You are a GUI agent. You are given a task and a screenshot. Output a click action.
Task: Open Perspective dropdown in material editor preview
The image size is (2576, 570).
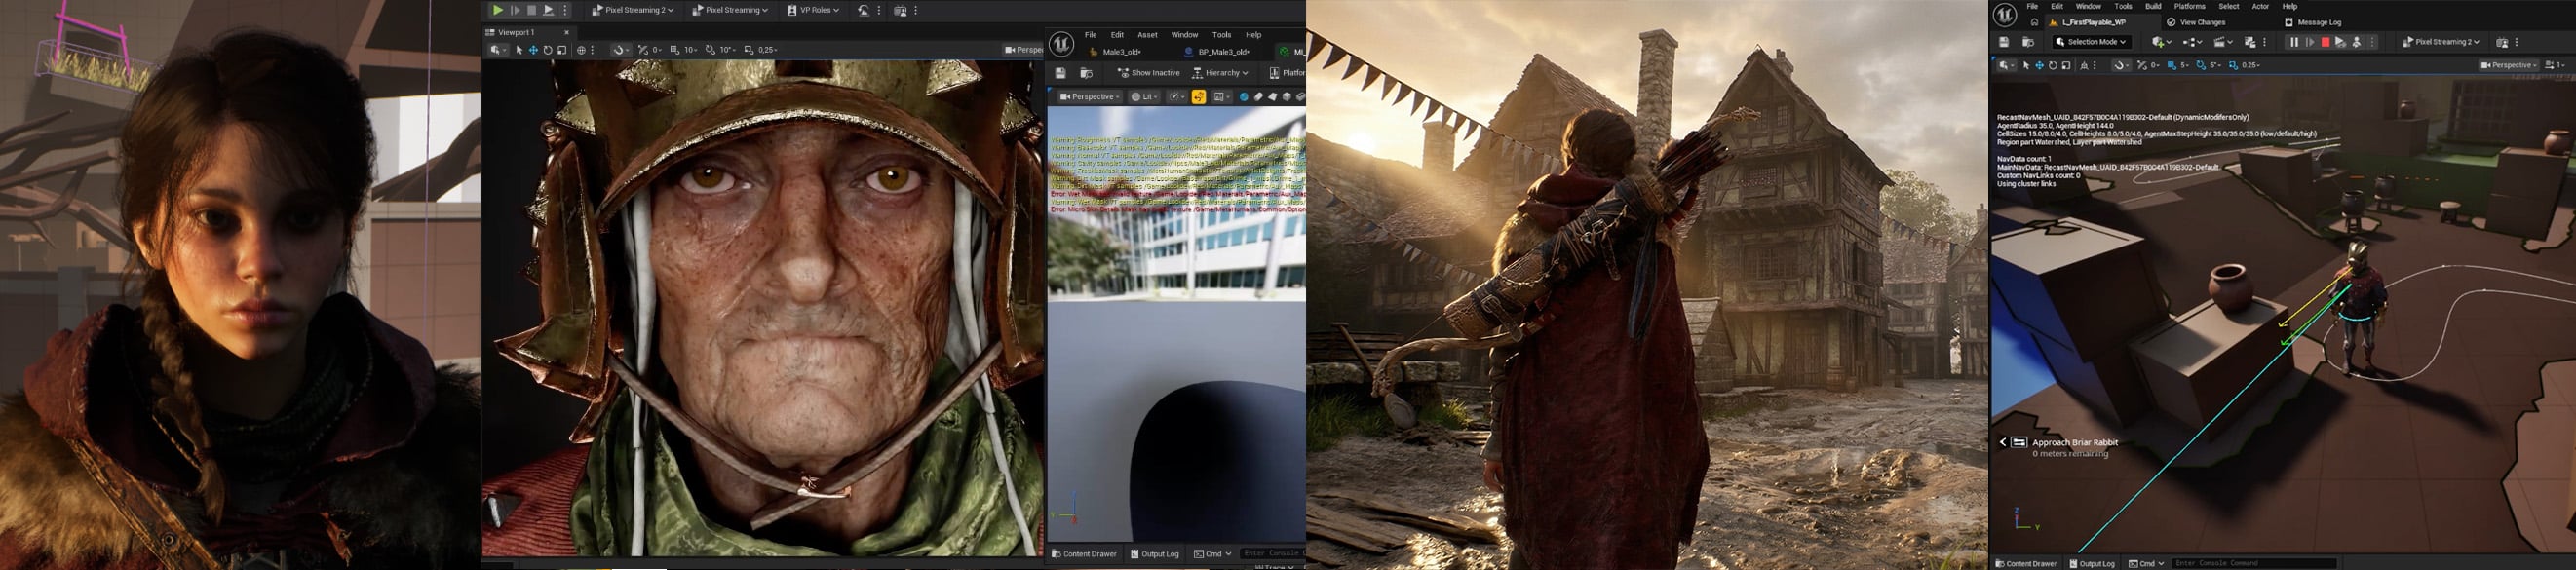click(x=1090, y=97)
